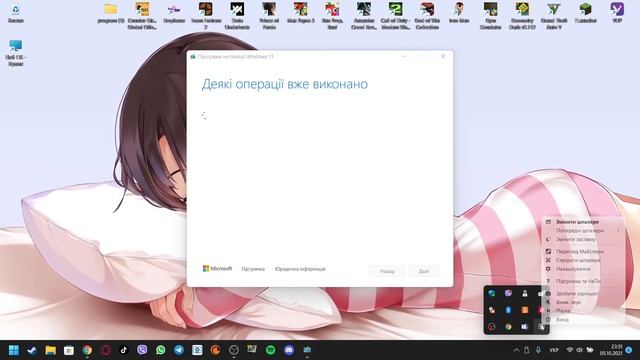640x360 pixels.
Task: Open Discord from the taskbar
Action: 289,350
